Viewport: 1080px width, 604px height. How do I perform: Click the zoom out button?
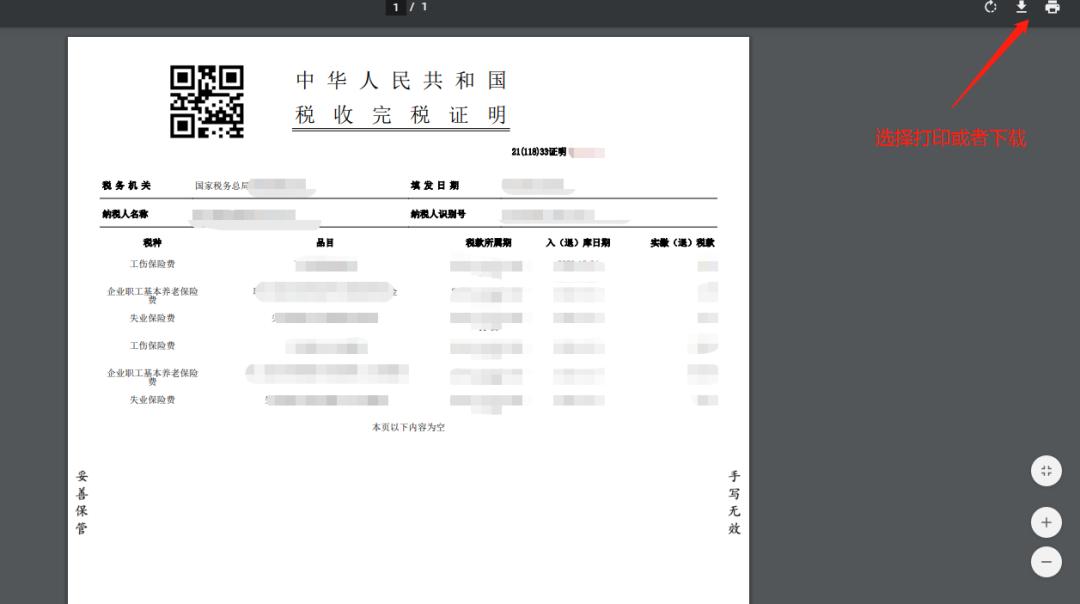pyautogui.click(x=1045, y=561)
